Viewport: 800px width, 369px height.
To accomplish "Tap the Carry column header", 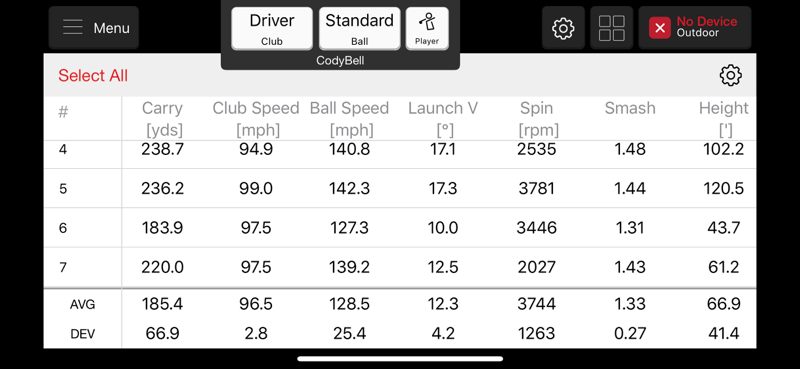I will 162,119.
